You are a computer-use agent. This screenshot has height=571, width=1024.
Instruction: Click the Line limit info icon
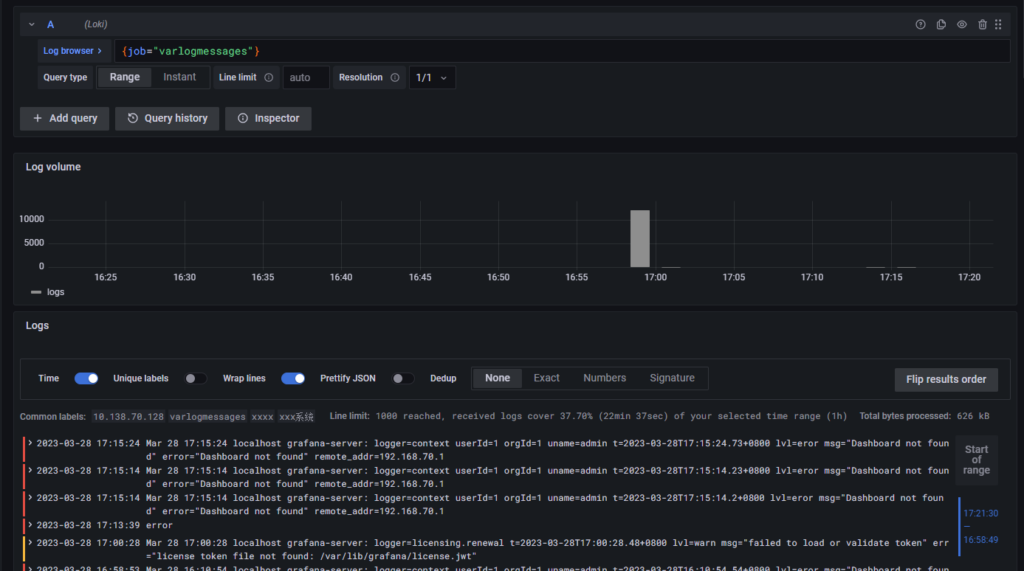[269, 77]
